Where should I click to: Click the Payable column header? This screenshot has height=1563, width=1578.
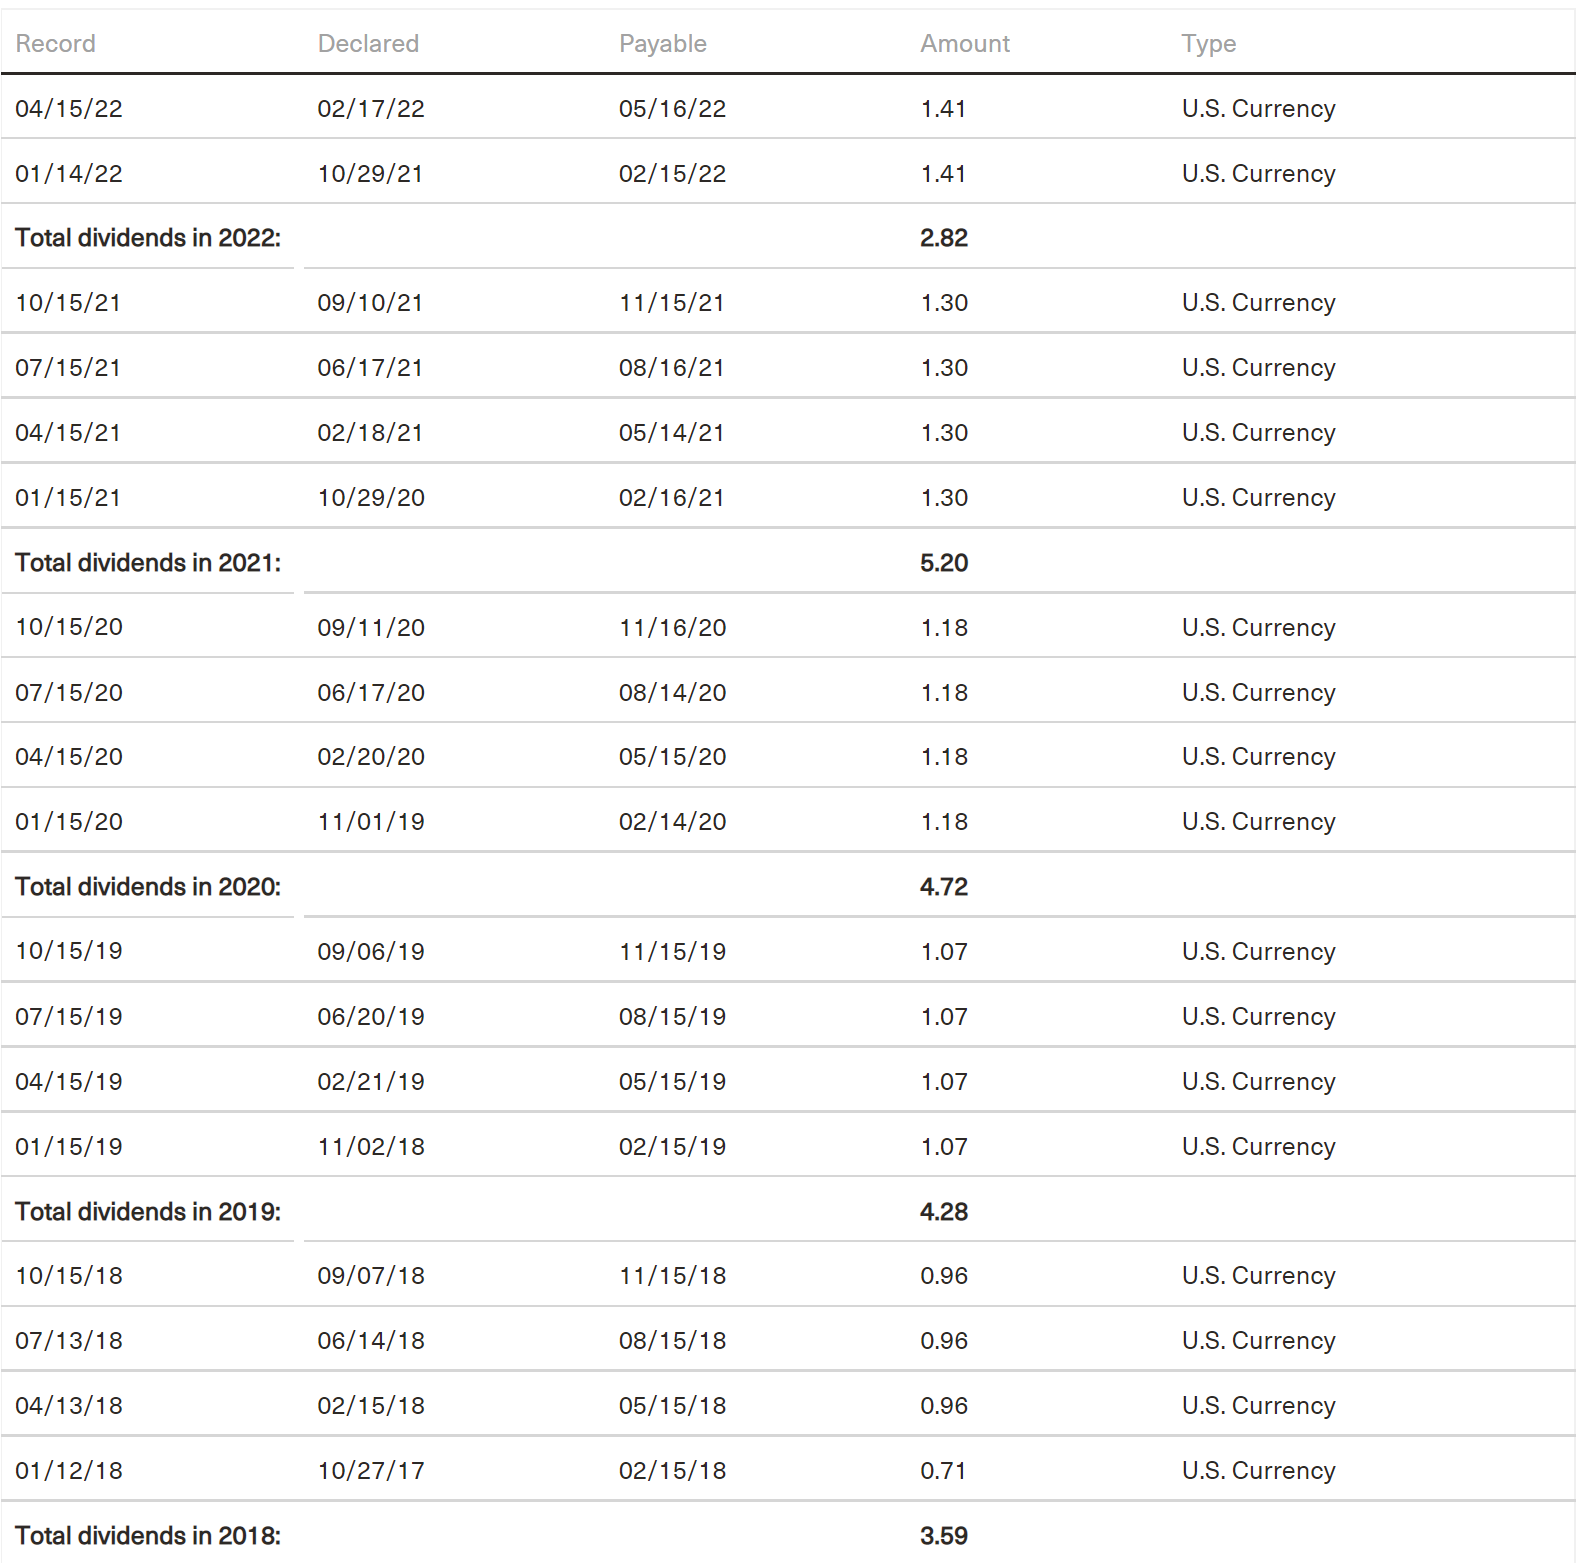(x=663, y=44)
